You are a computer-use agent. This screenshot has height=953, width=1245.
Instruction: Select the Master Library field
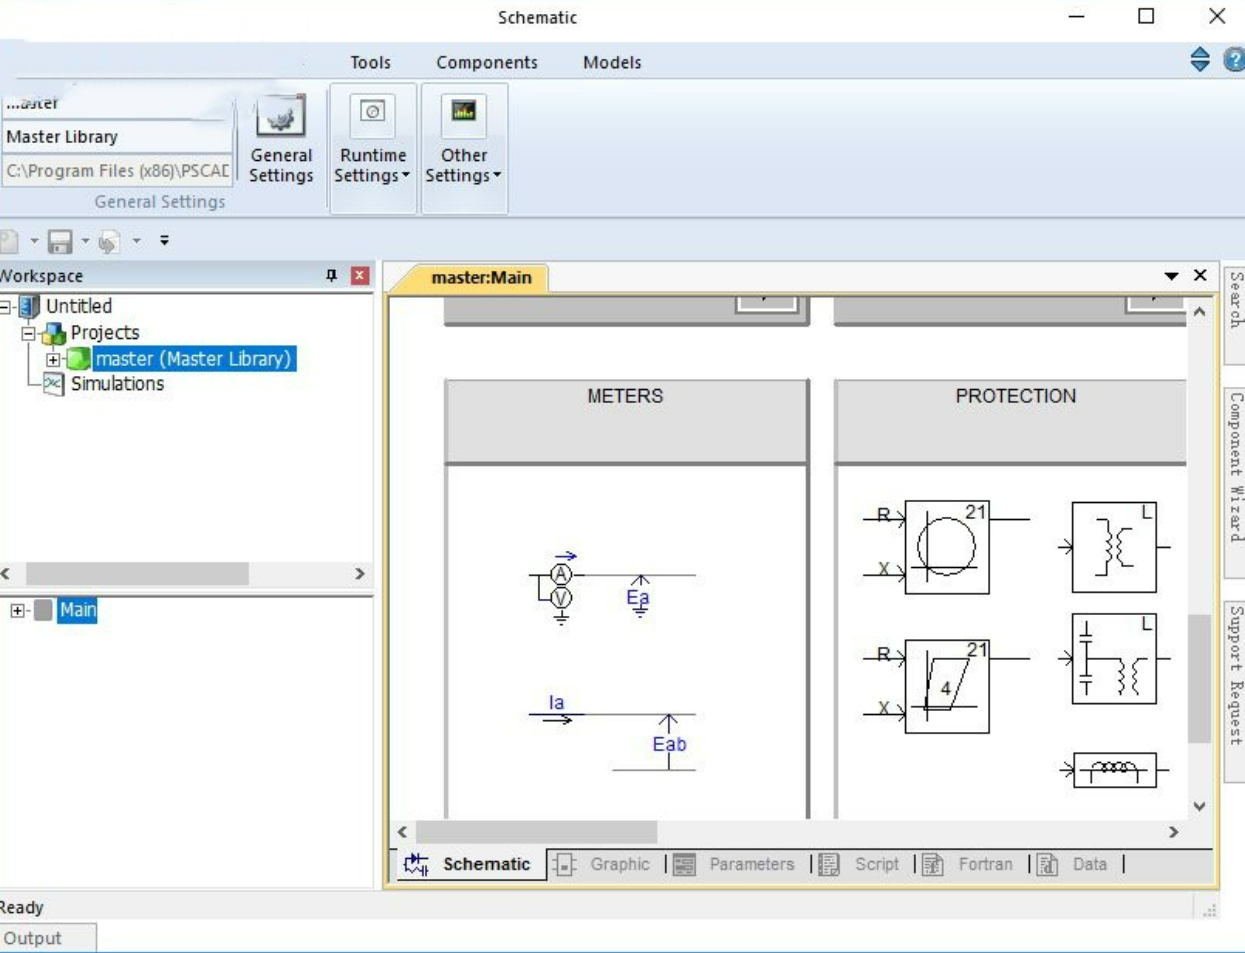pyautogui.click(x=116, y=137)
